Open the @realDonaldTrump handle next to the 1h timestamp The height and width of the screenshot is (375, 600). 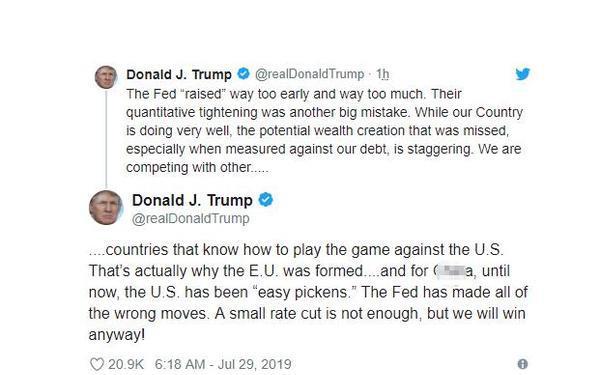pos(309,74)
